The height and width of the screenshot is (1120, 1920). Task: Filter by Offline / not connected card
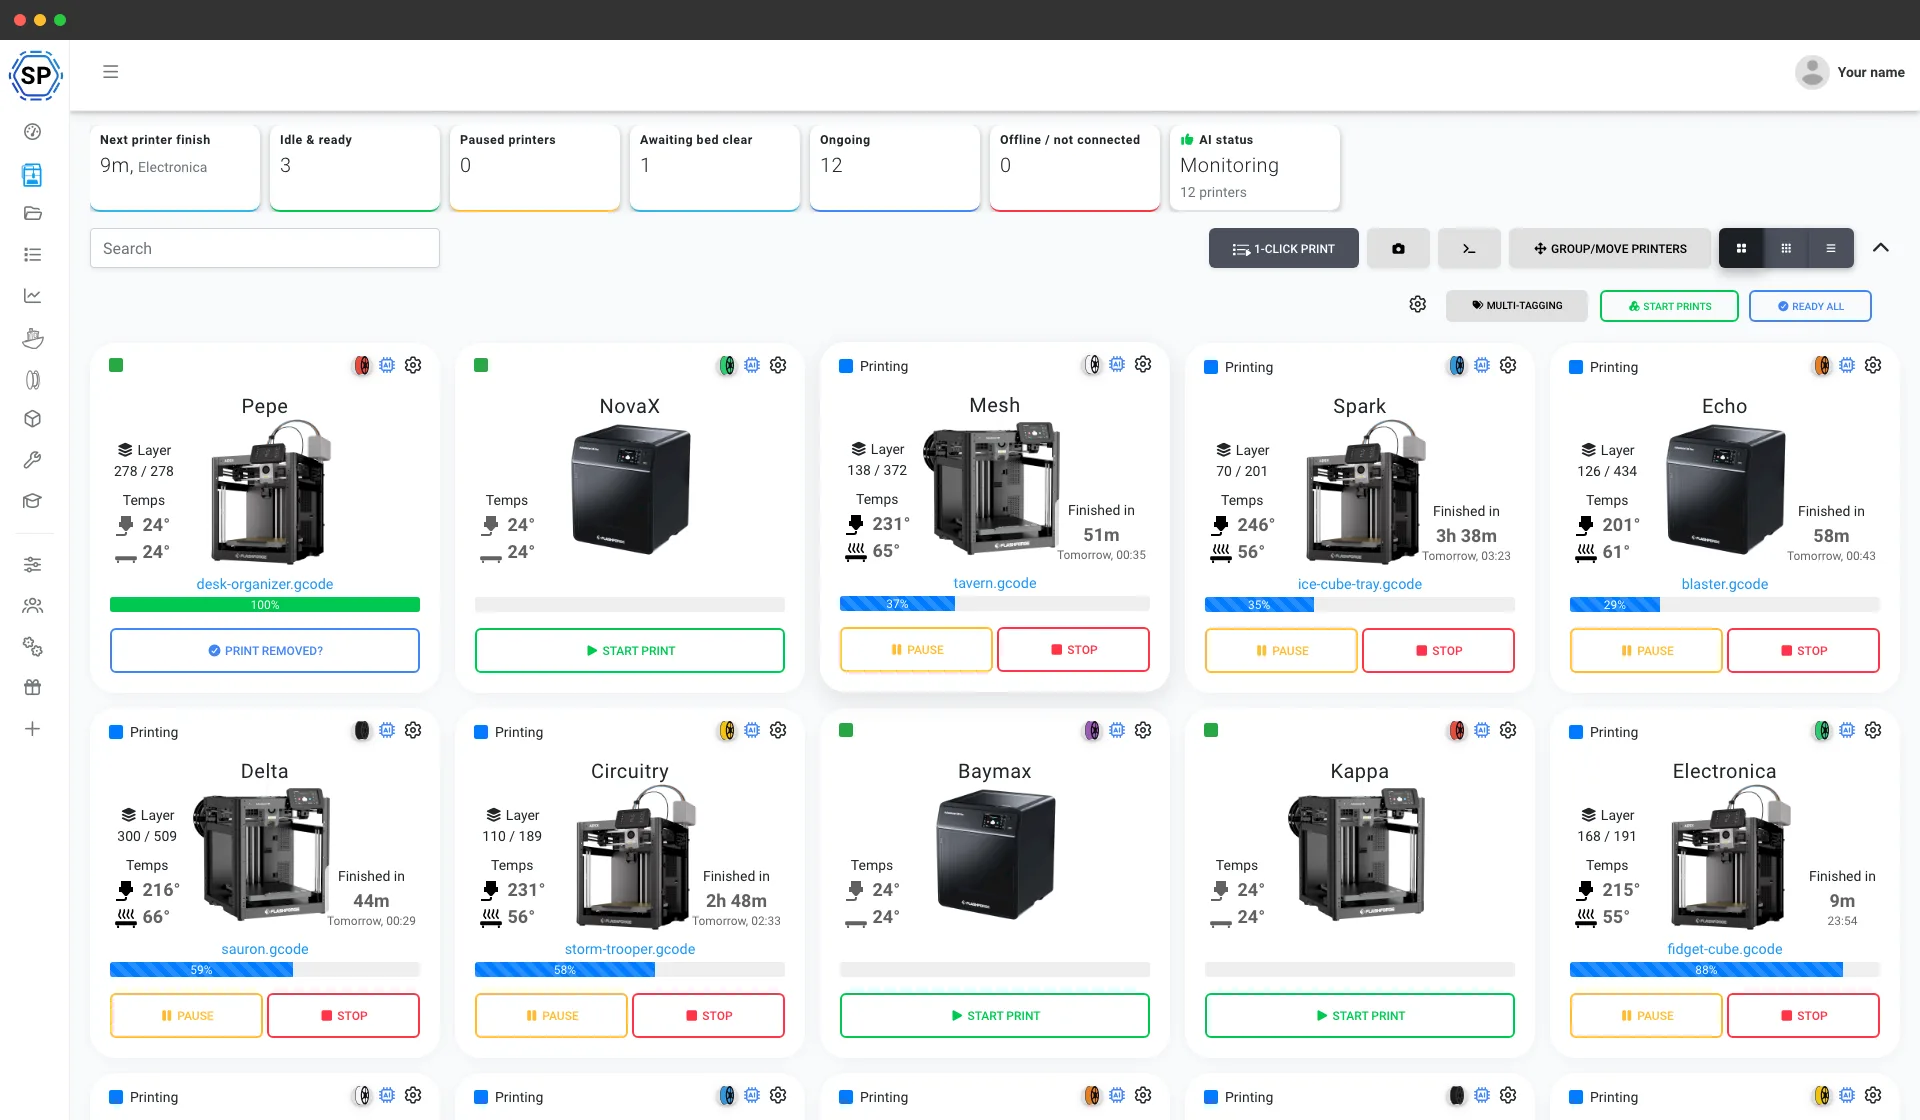tap(1075, 167)
